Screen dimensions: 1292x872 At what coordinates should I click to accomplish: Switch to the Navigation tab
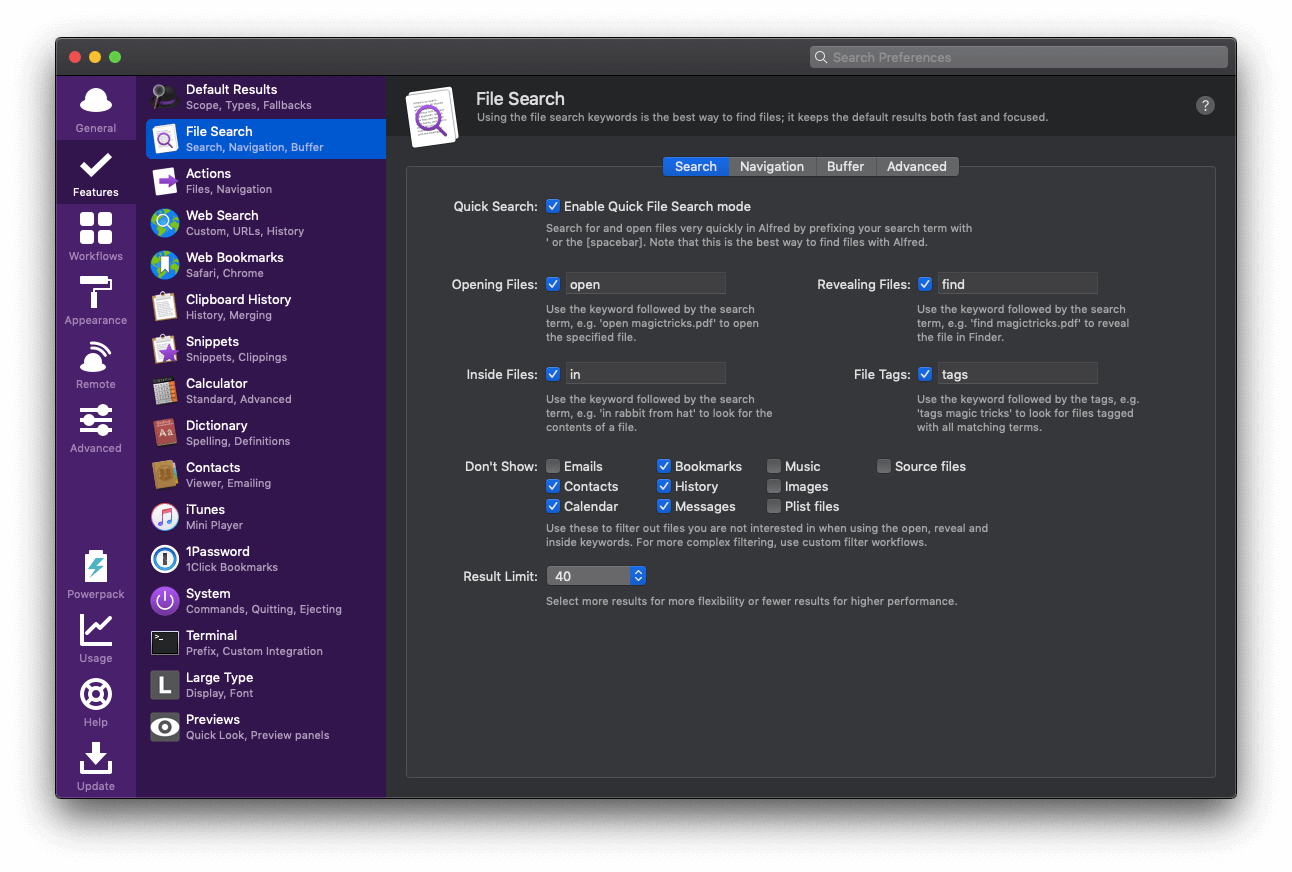tap(772, 166)
